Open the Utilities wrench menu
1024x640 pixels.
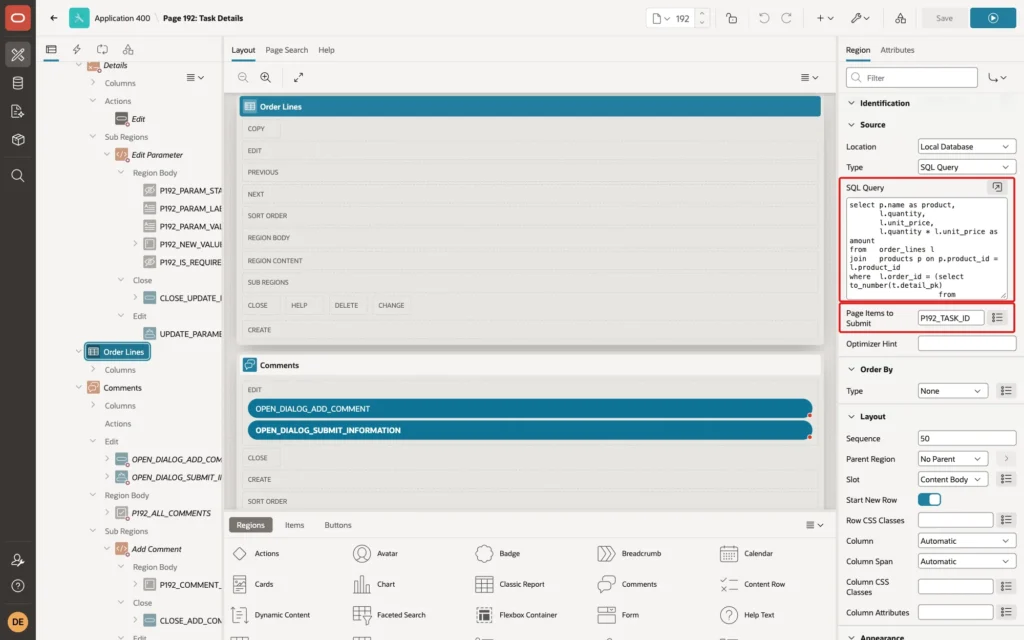click(859, 18)
